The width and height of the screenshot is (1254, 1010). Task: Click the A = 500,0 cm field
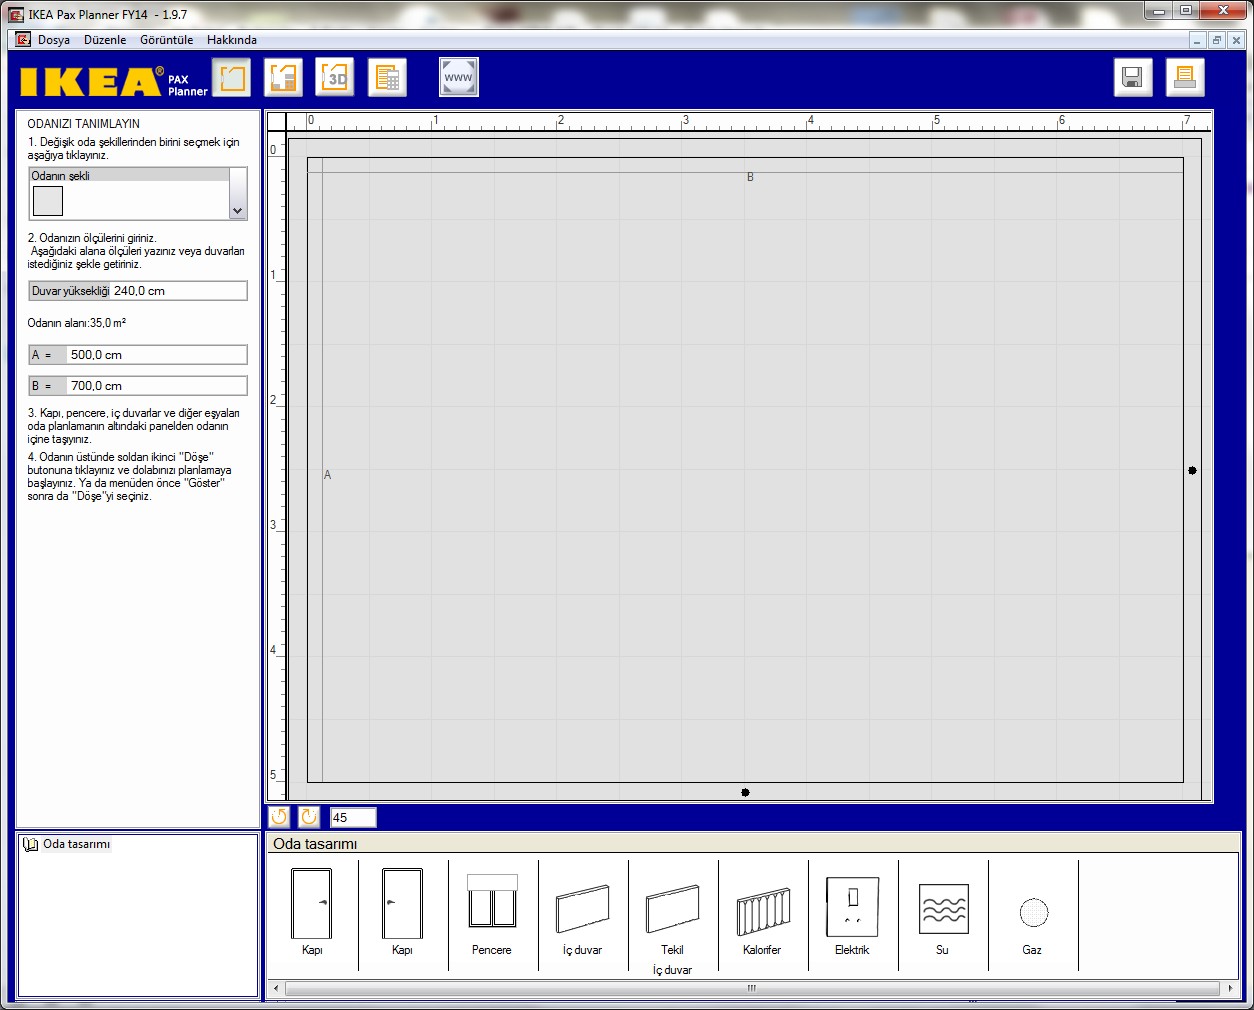pos(138,355)
